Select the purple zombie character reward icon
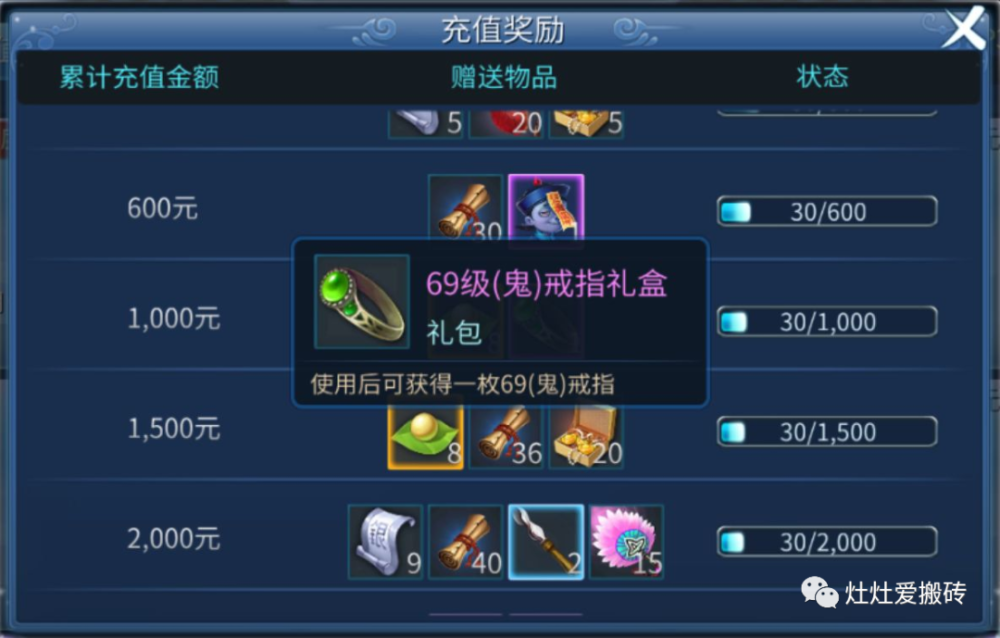 [x=546, y=207]
